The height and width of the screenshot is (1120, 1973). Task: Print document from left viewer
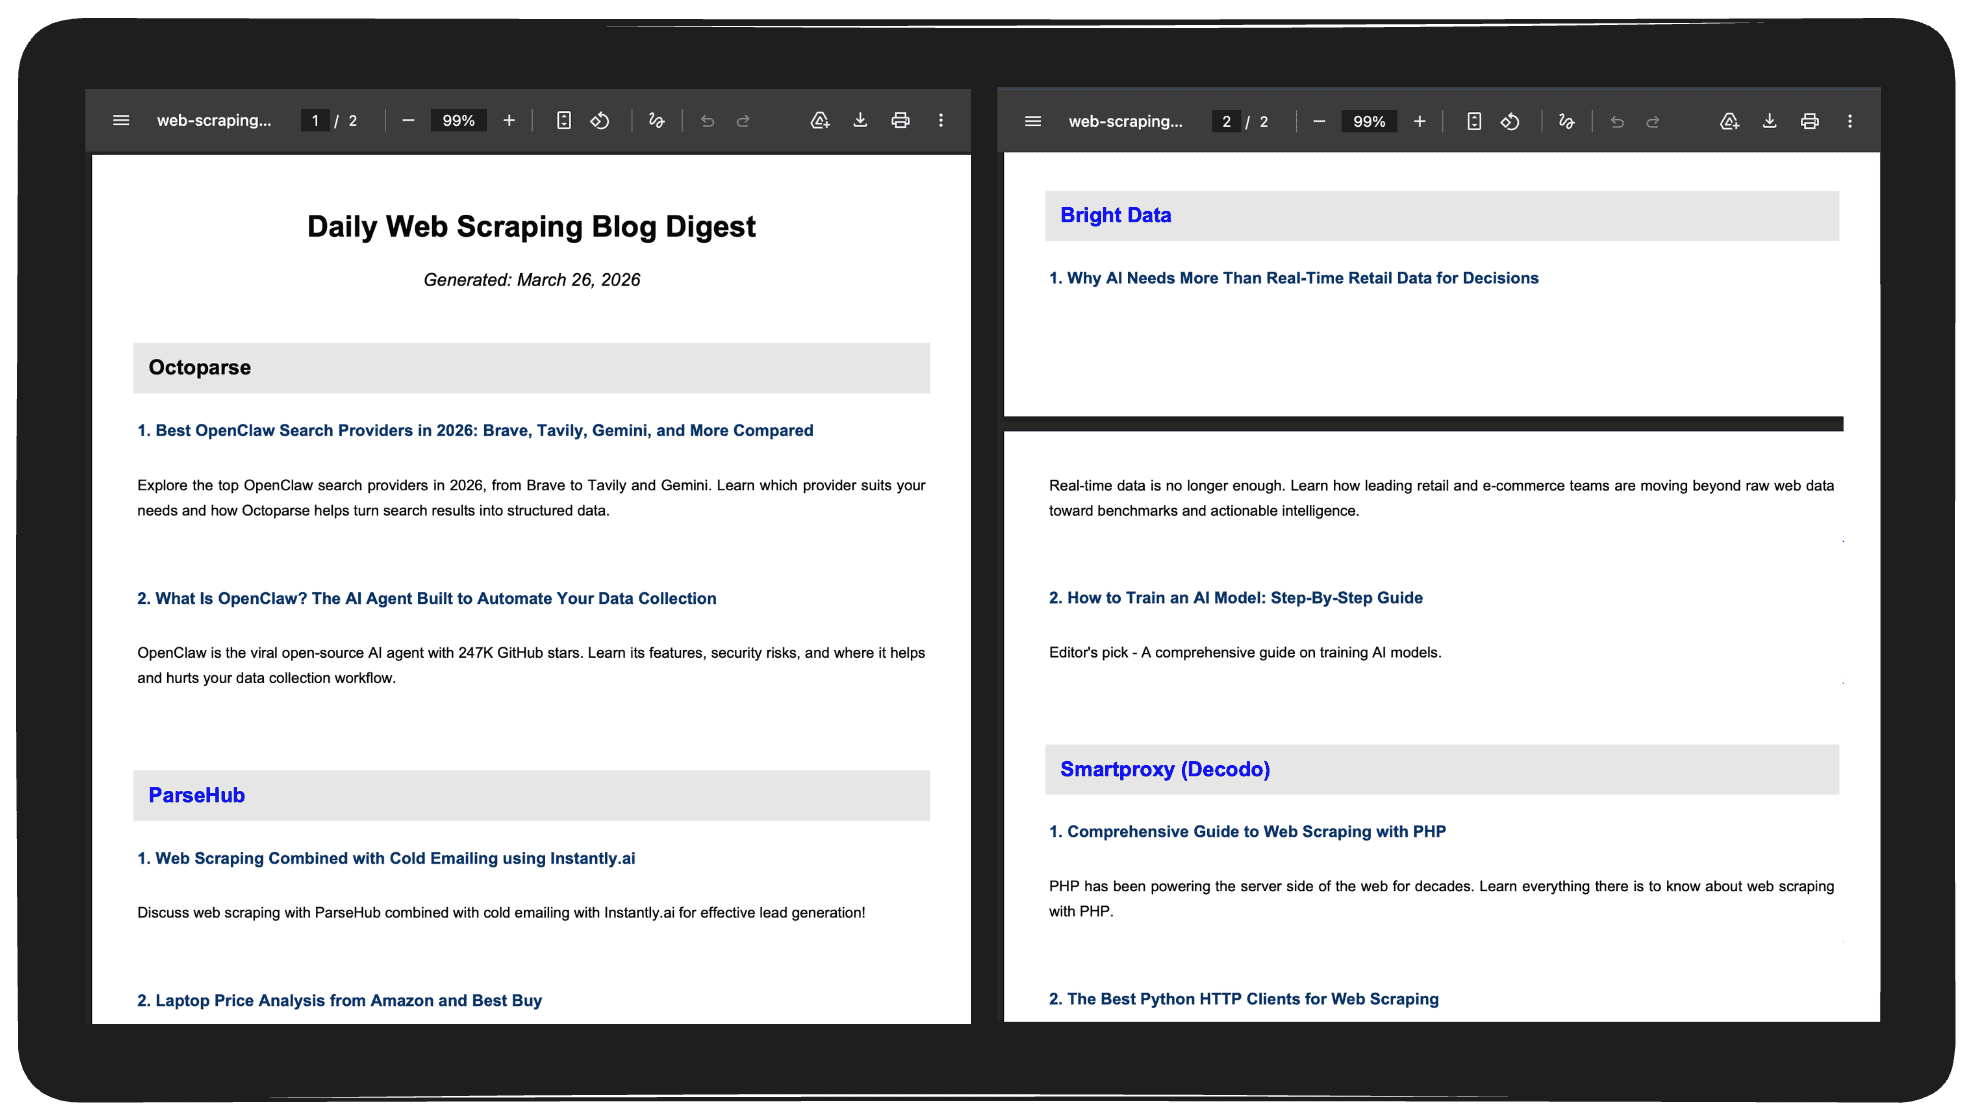point(900,120)
